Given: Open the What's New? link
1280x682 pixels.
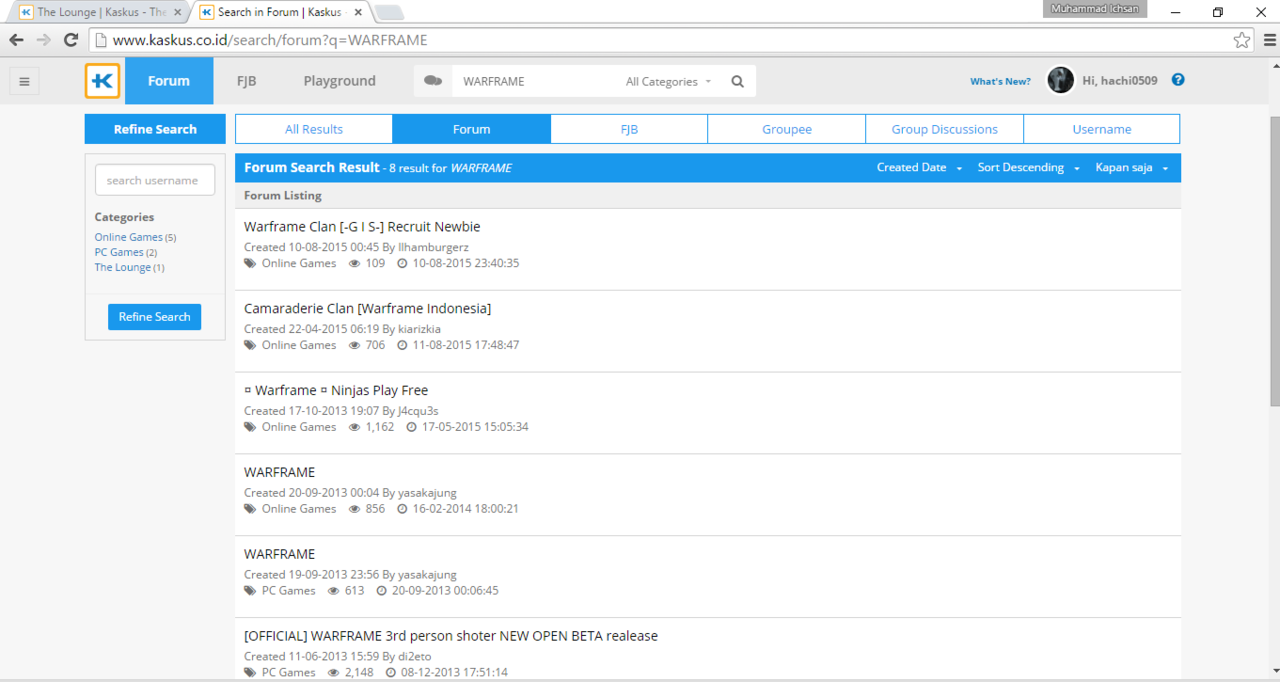Looking at the screenshot, I should pyautogui.click(x=1000, y=82).
